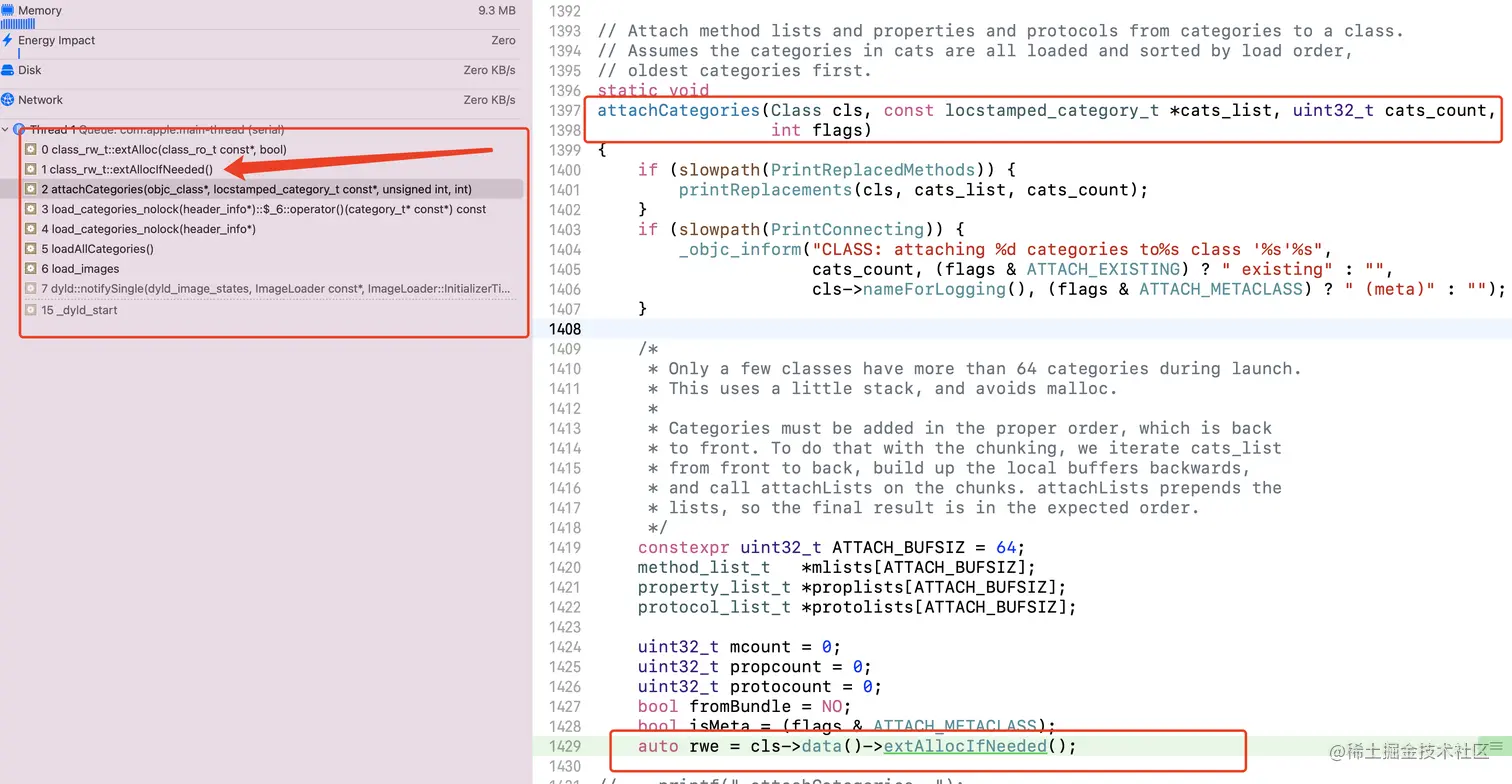
Task: Click frame icon beside loadAllCategories row
Action: pyautogui.click(x=31, y=249)
